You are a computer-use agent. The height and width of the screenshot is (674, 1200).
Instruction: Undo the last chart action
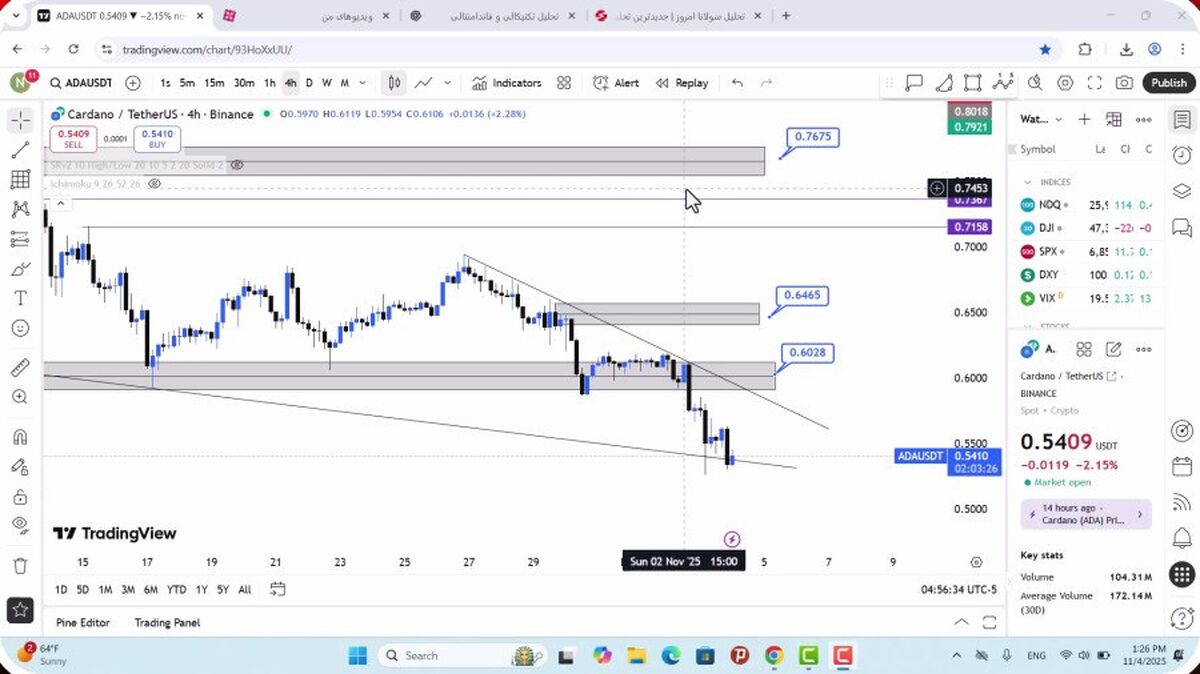[x=737, y=83]
